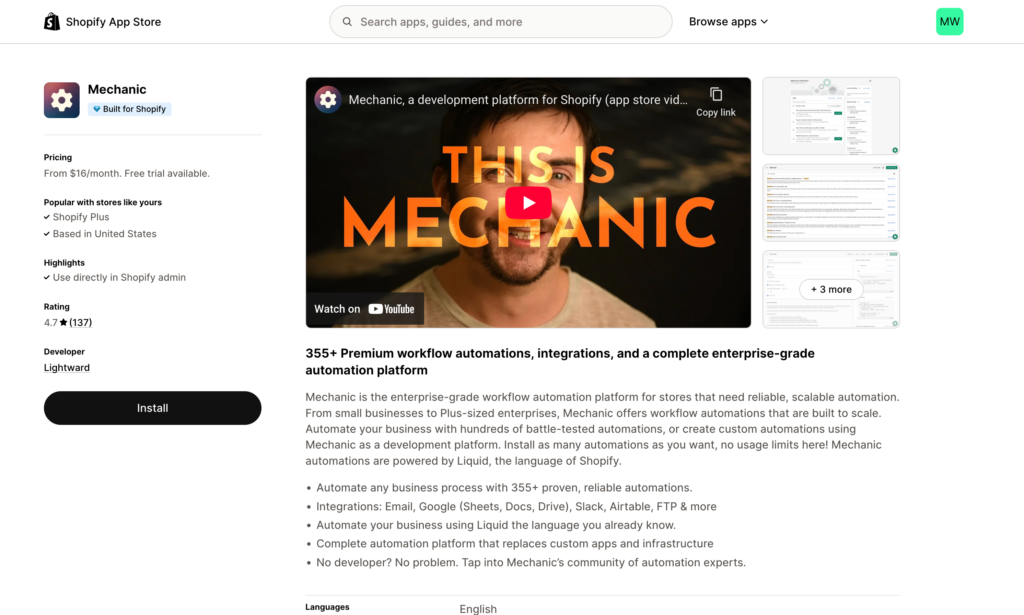Expand the remaining screenshots with +3 more

click(830, 289)
